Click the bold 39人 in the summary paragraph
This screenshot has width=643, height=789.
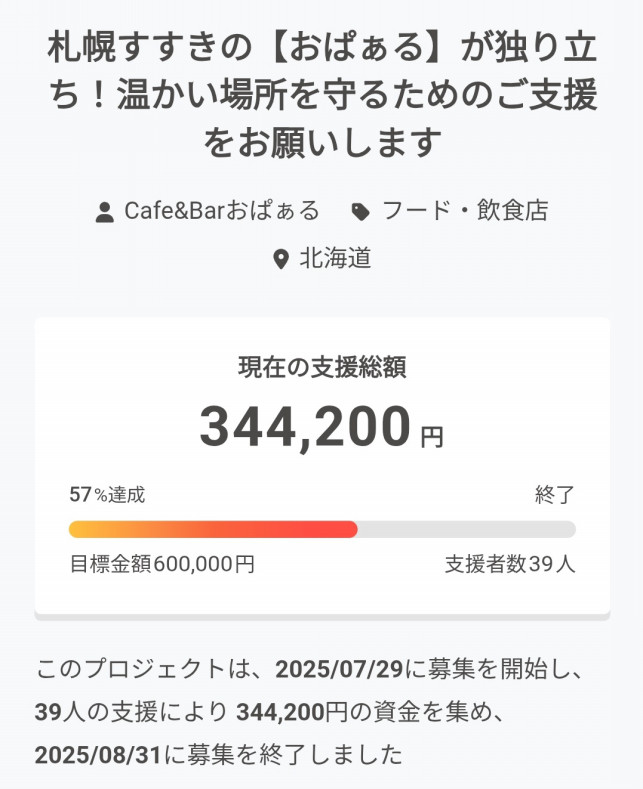pyautogui.click(x=60, y=711)
